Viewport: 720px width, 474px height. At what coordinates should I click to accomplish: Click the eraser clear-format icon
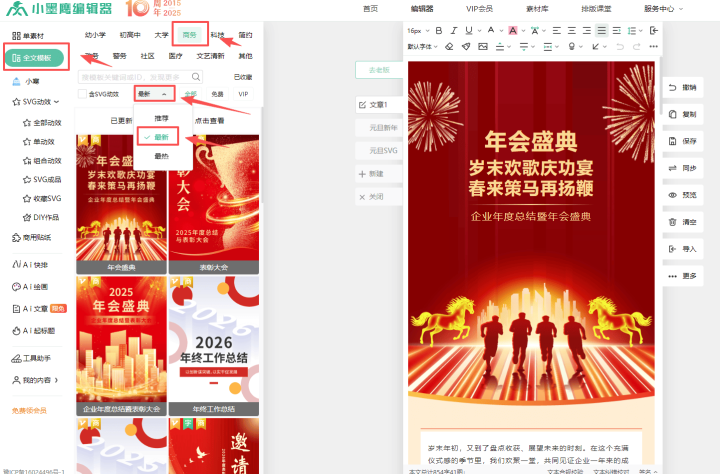[450, 46]
